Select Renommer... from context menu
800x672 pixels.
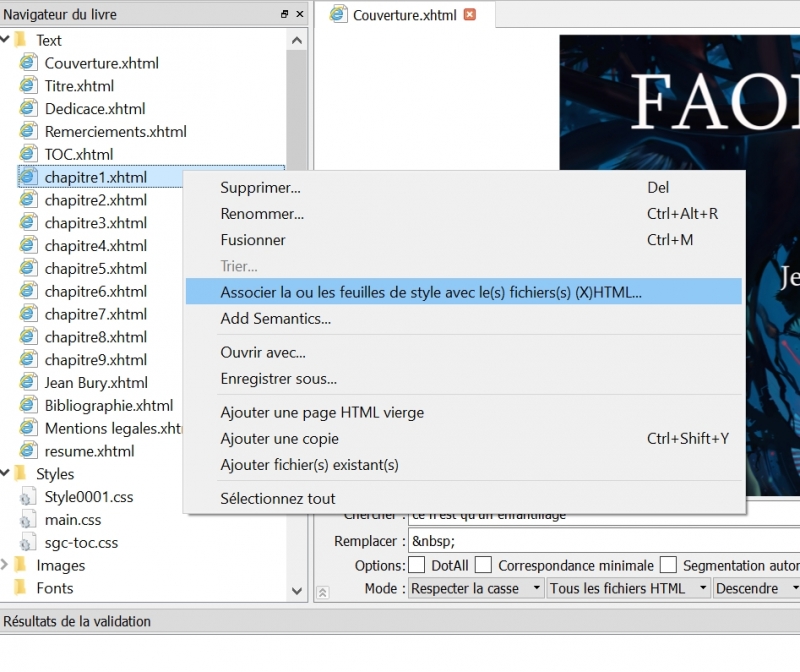pyautogui.click(x=262, y=213)
